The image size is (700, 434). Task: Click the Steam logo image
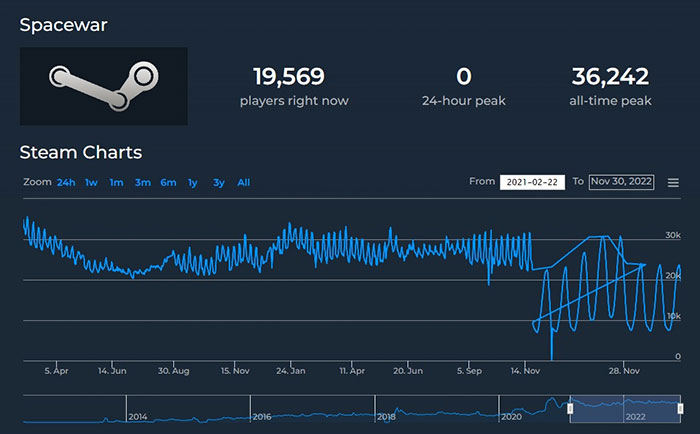pos(104,85)
